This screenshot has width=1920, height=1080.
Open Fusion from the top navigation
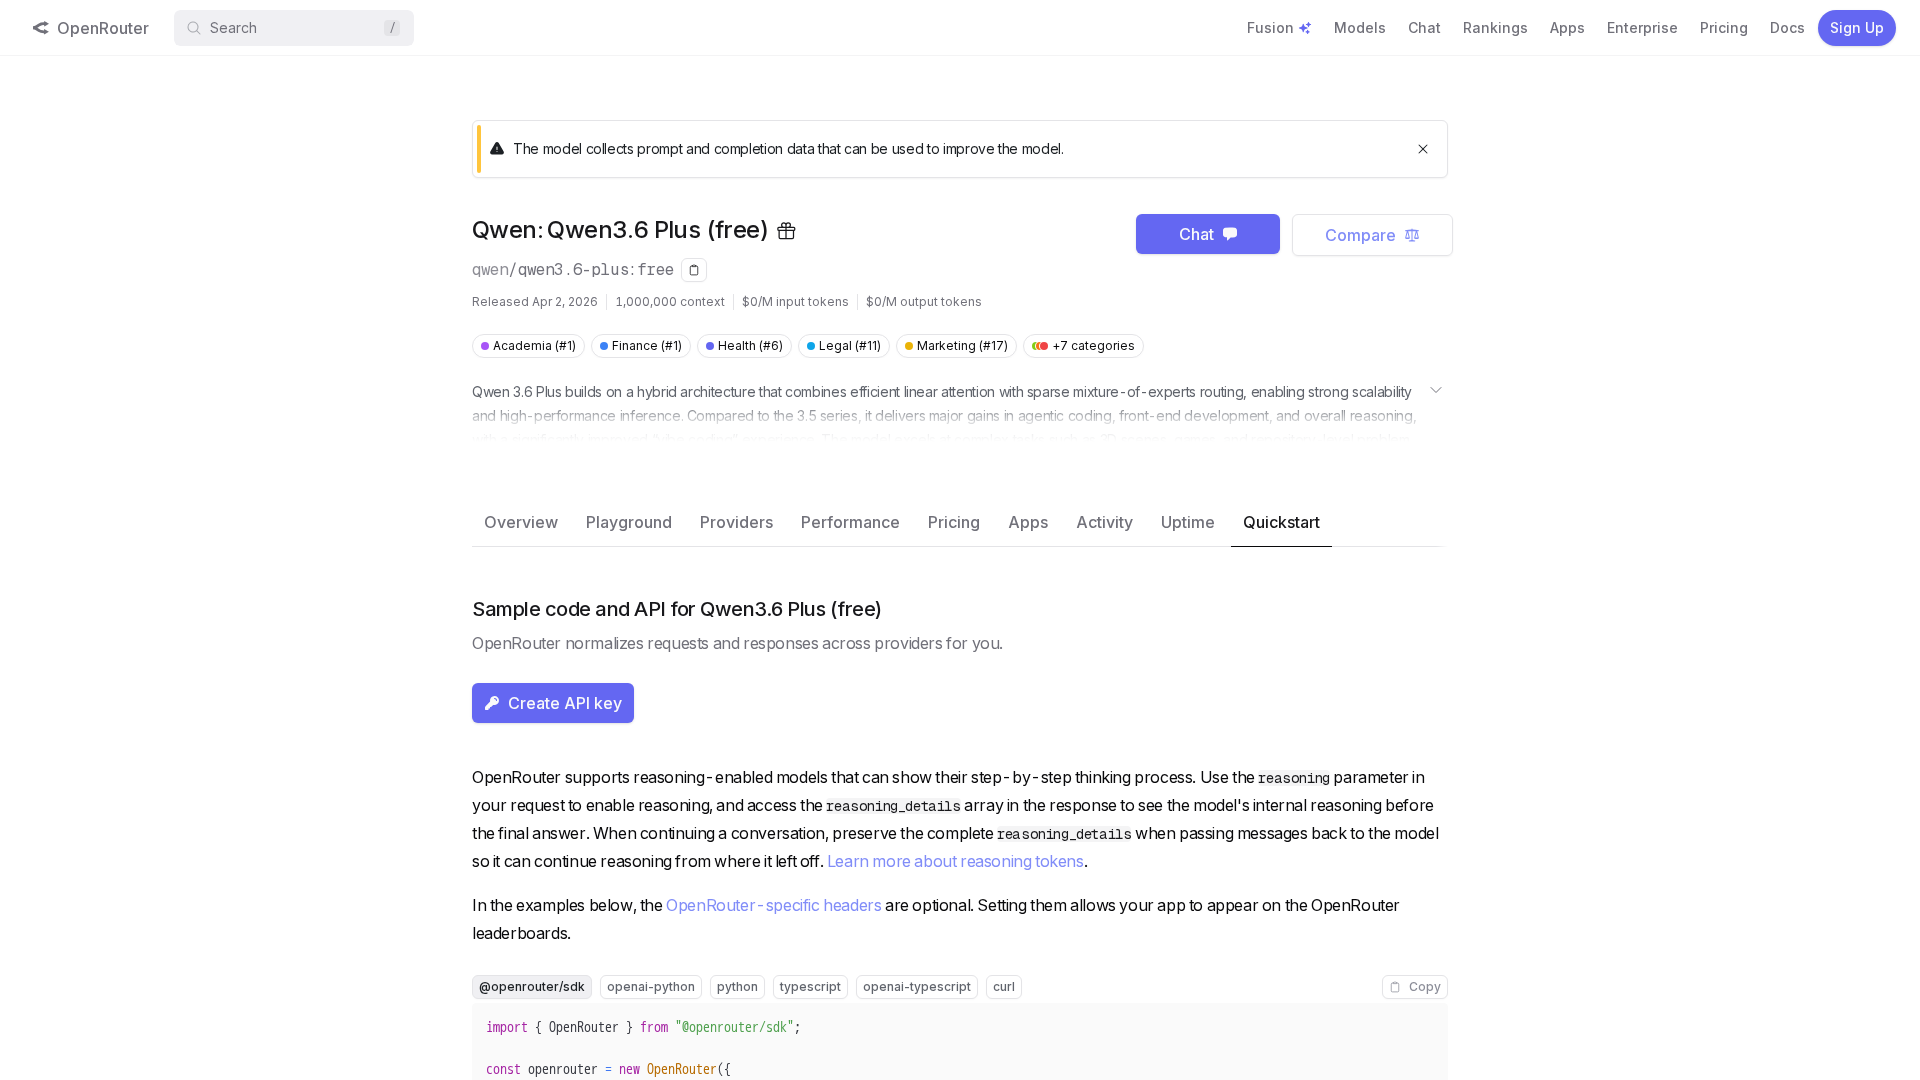pos(1278,28)
